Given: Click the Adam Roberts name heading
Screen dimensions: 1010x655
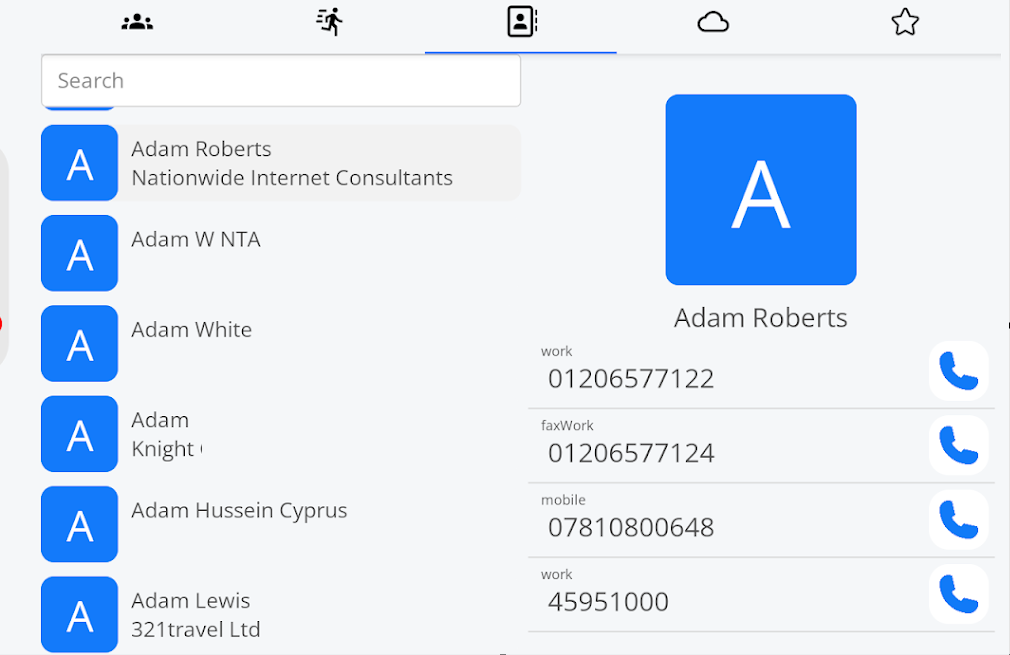Looking at the screenshot, I should pos(760,318).
